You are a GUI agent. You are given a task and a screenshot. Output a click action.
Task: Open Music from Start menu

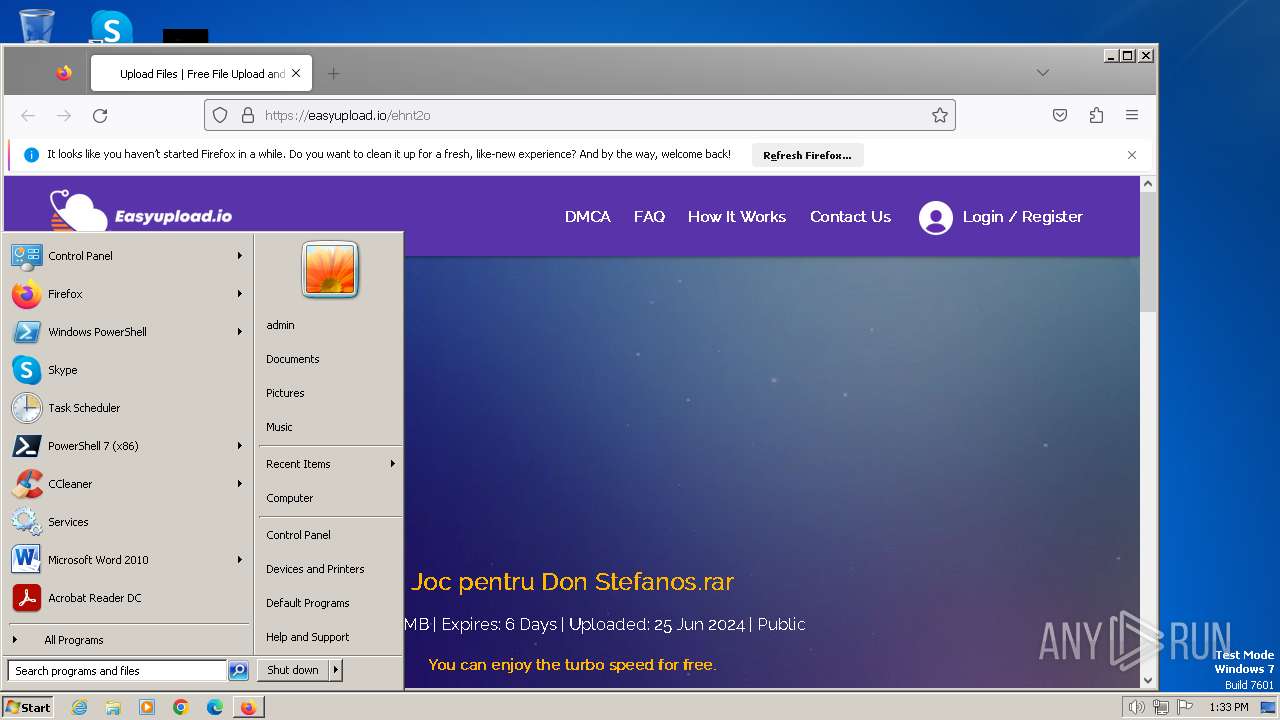(x=279, y=427)
